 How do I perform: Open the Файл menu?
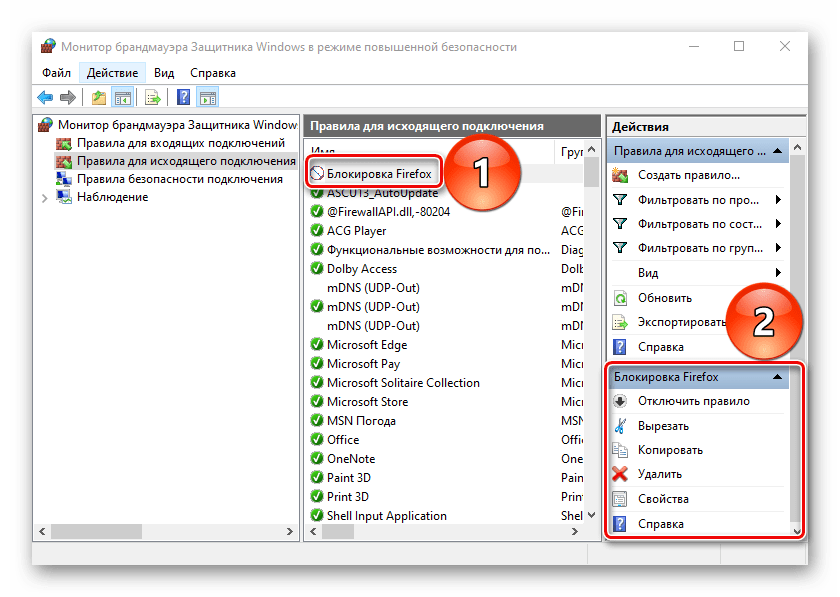tap(56, 73)
